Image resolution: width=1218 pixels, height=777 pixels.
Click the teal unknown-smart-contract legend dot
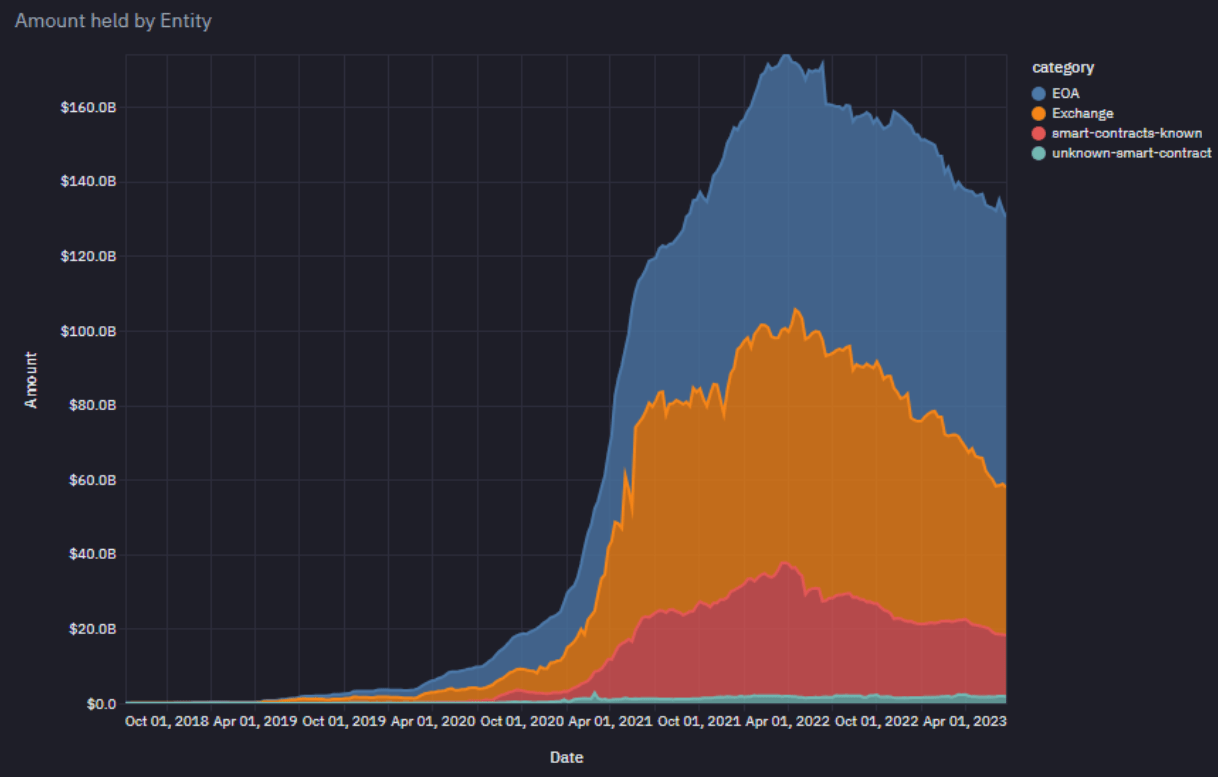1039,153
